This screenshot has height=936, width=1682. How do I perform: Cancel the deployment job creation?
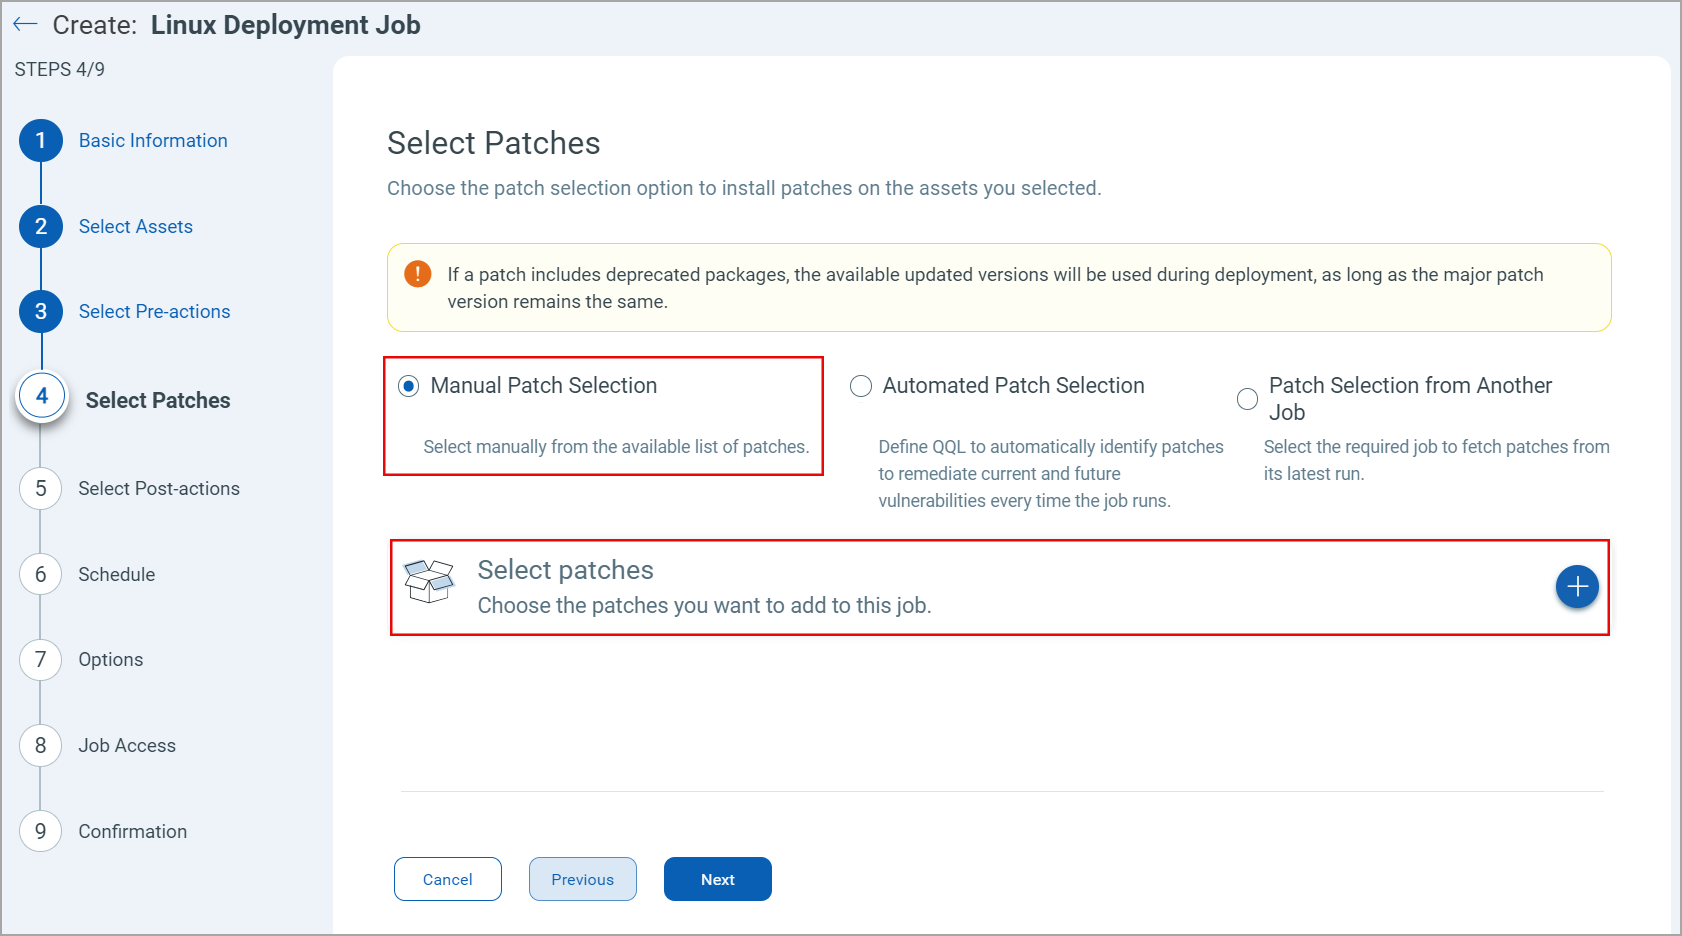447,879
